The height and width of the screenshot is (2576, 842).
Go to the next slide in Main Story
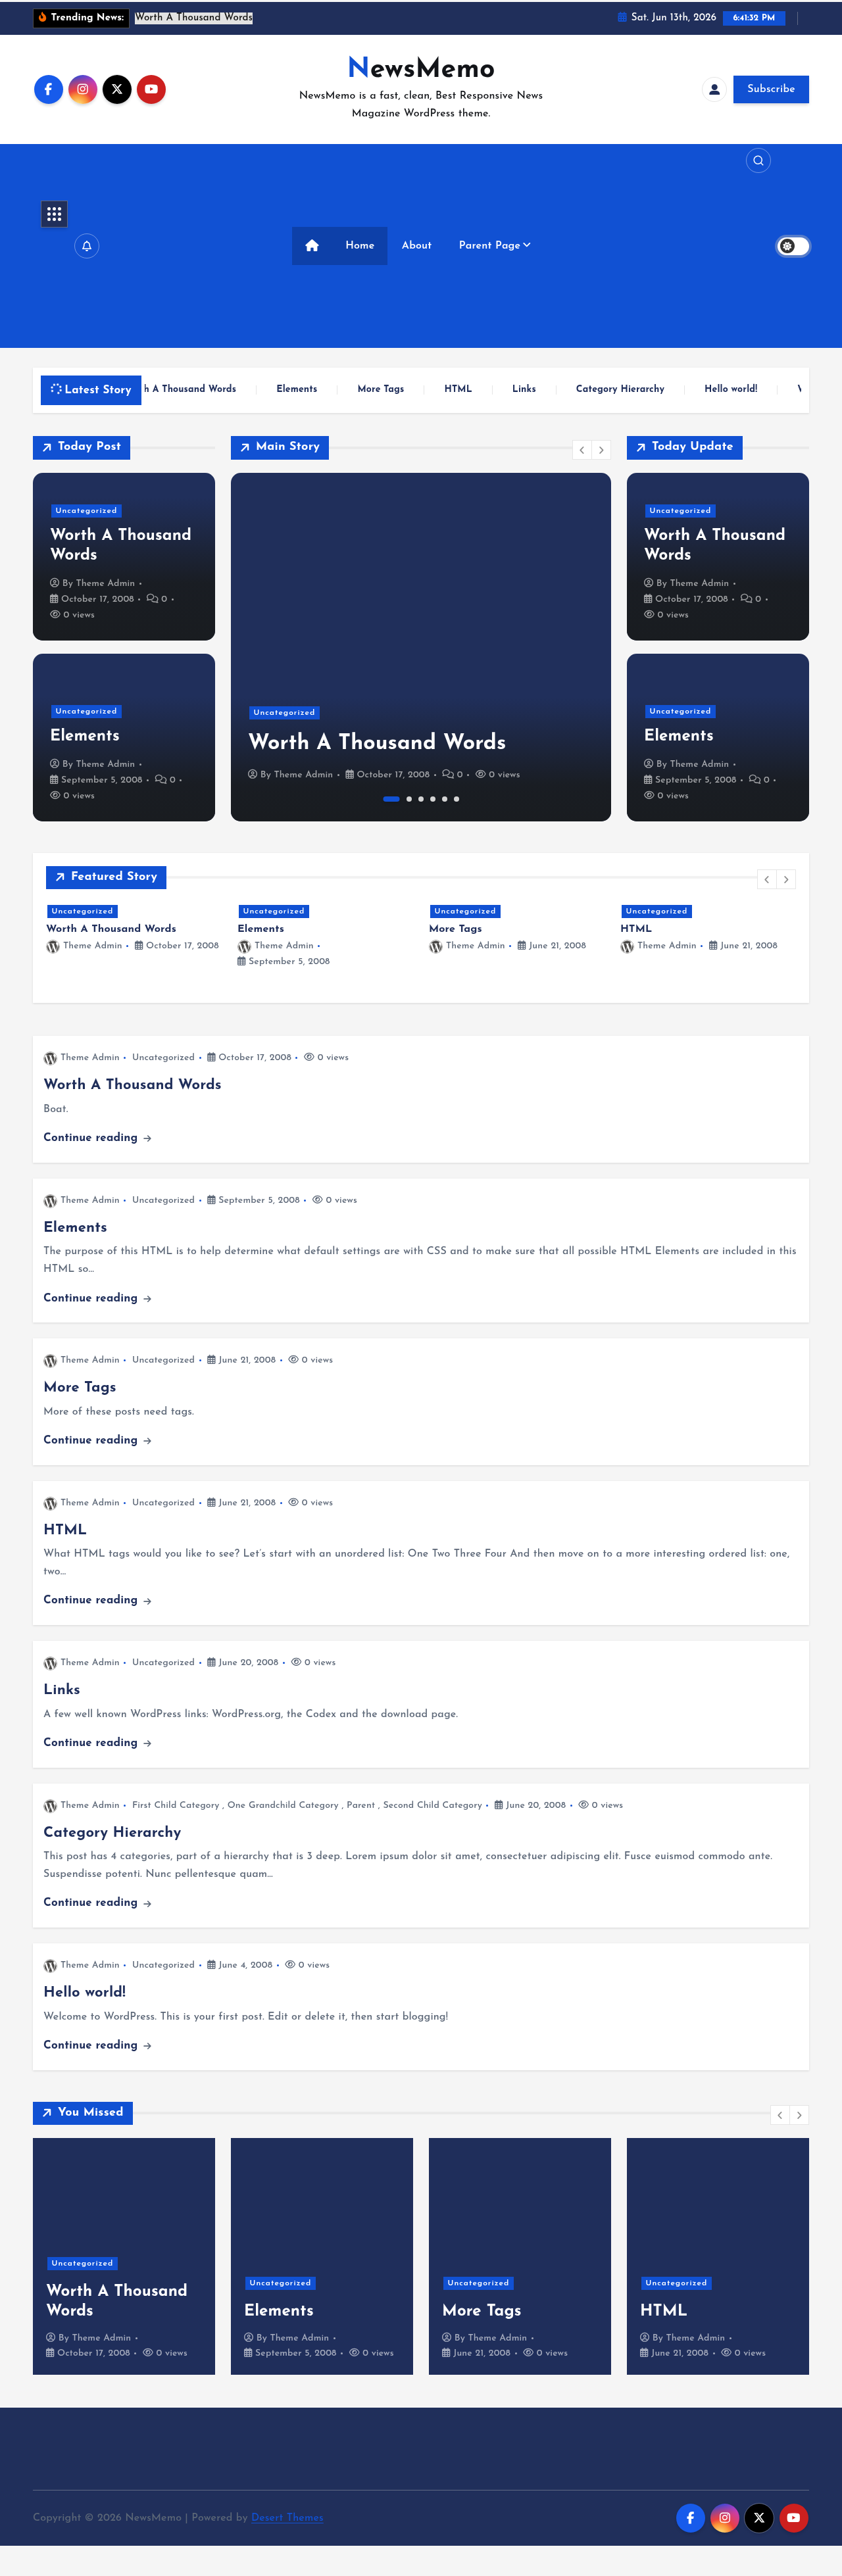601,450
